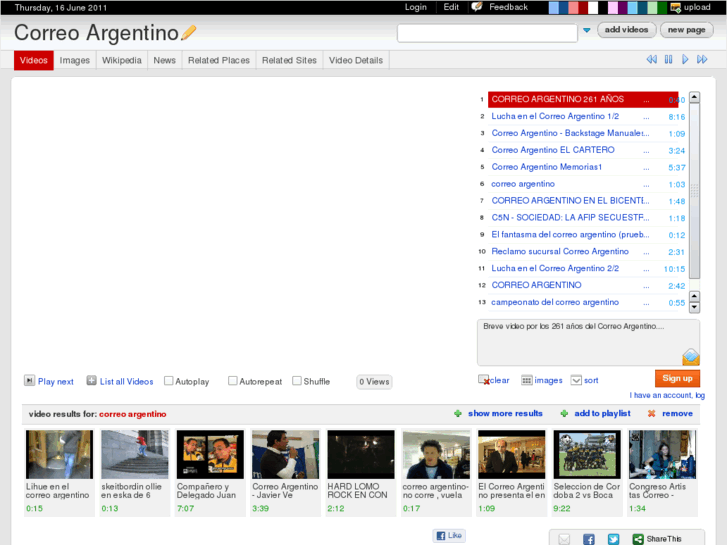Screen dimensions: 727x545
Task: Open the Related Sites tab
Action: click(x=289, y=60)
